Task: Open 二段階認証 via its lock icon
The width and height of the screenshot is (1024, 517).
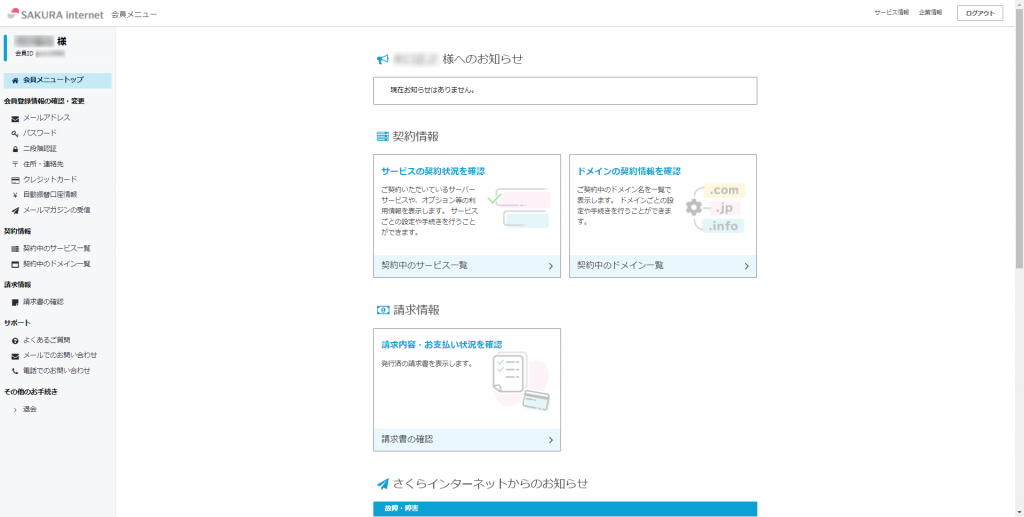Action: point(15,149)
